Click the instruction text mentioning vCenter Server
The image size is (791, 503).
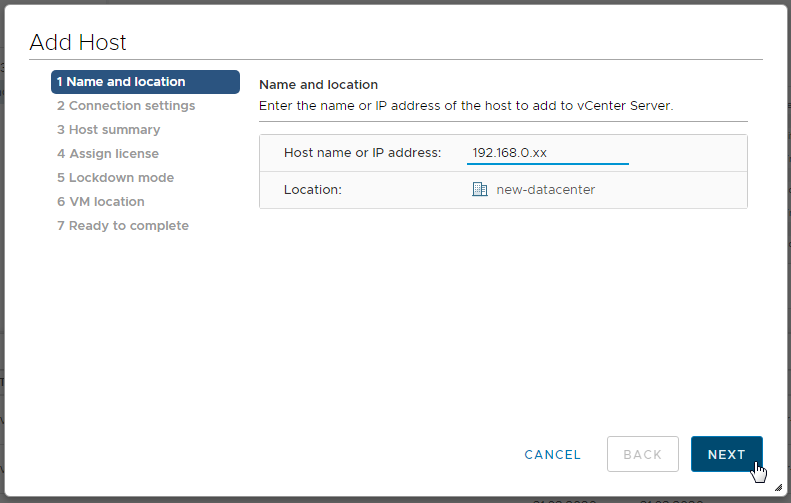click(466, 105)
